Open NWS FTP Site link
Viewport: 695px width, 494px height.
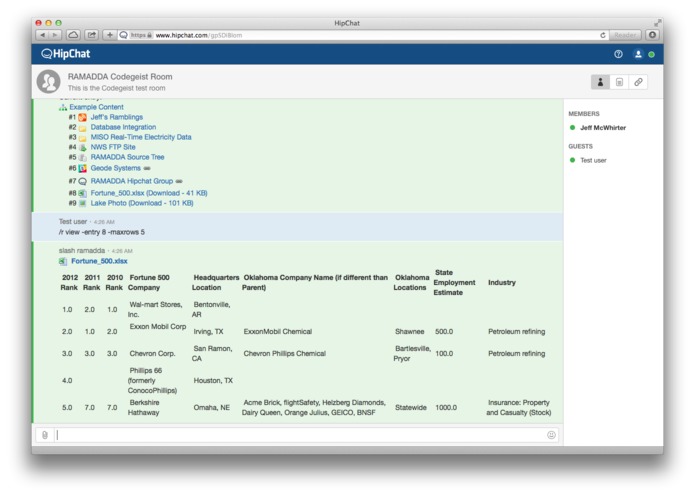click(113, 147)
